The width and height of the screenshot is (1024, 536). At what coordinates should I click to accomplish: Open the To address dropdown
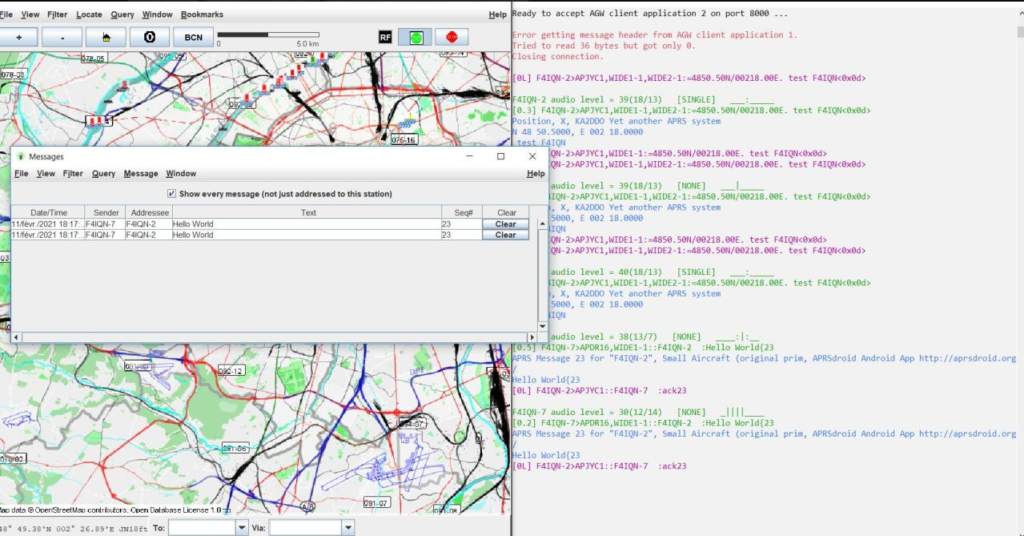[x=240, y=527]
